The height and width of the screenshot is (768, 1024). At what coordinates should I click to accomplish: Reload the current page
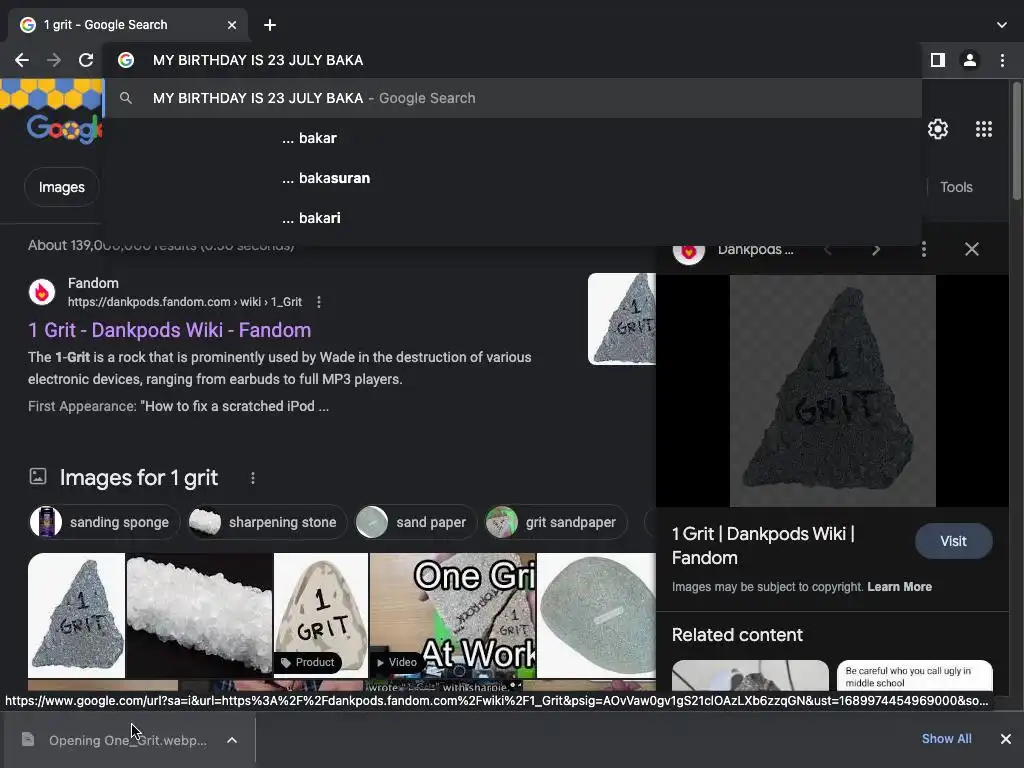(x=86, y=60)
